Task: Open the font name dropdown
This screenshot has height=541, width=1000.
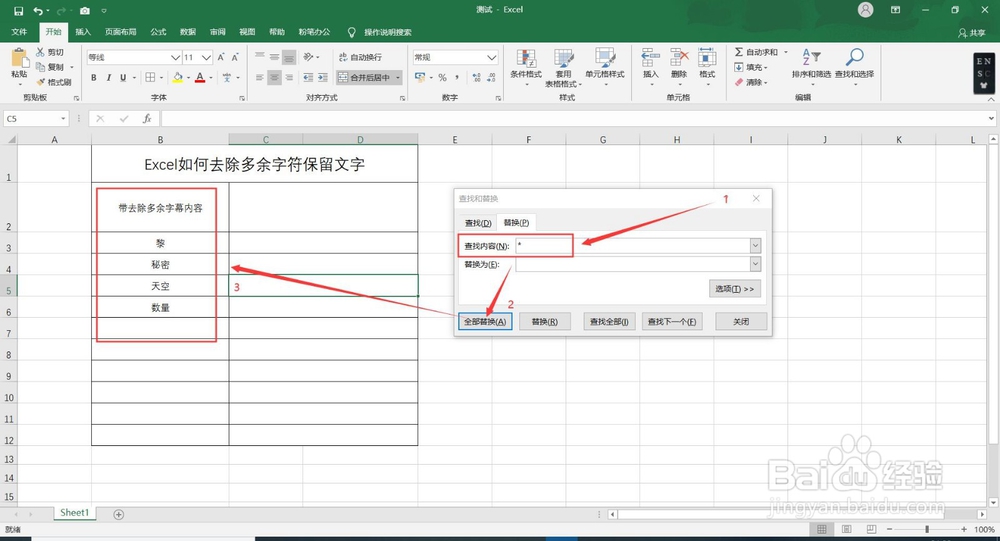Action: point(175,57)
